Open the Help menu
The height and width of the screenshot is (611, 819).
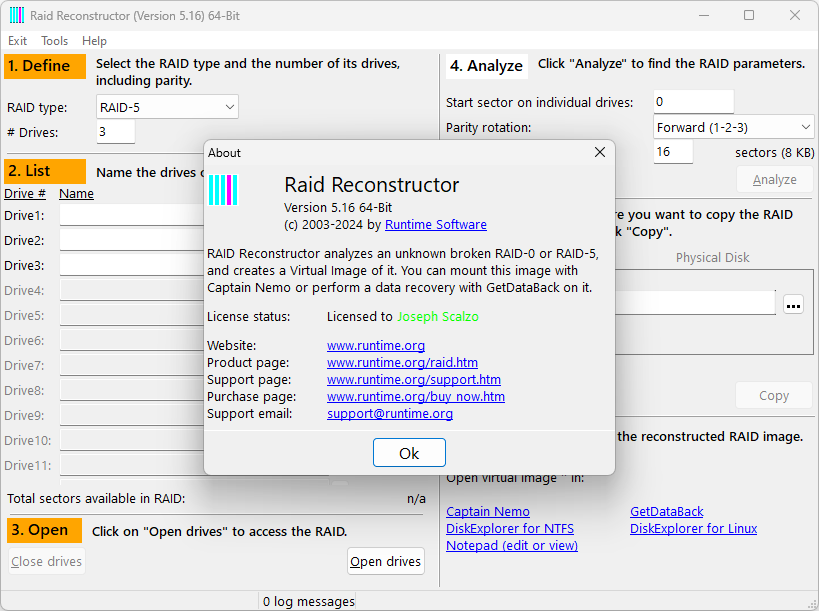(x=94, y=41)
